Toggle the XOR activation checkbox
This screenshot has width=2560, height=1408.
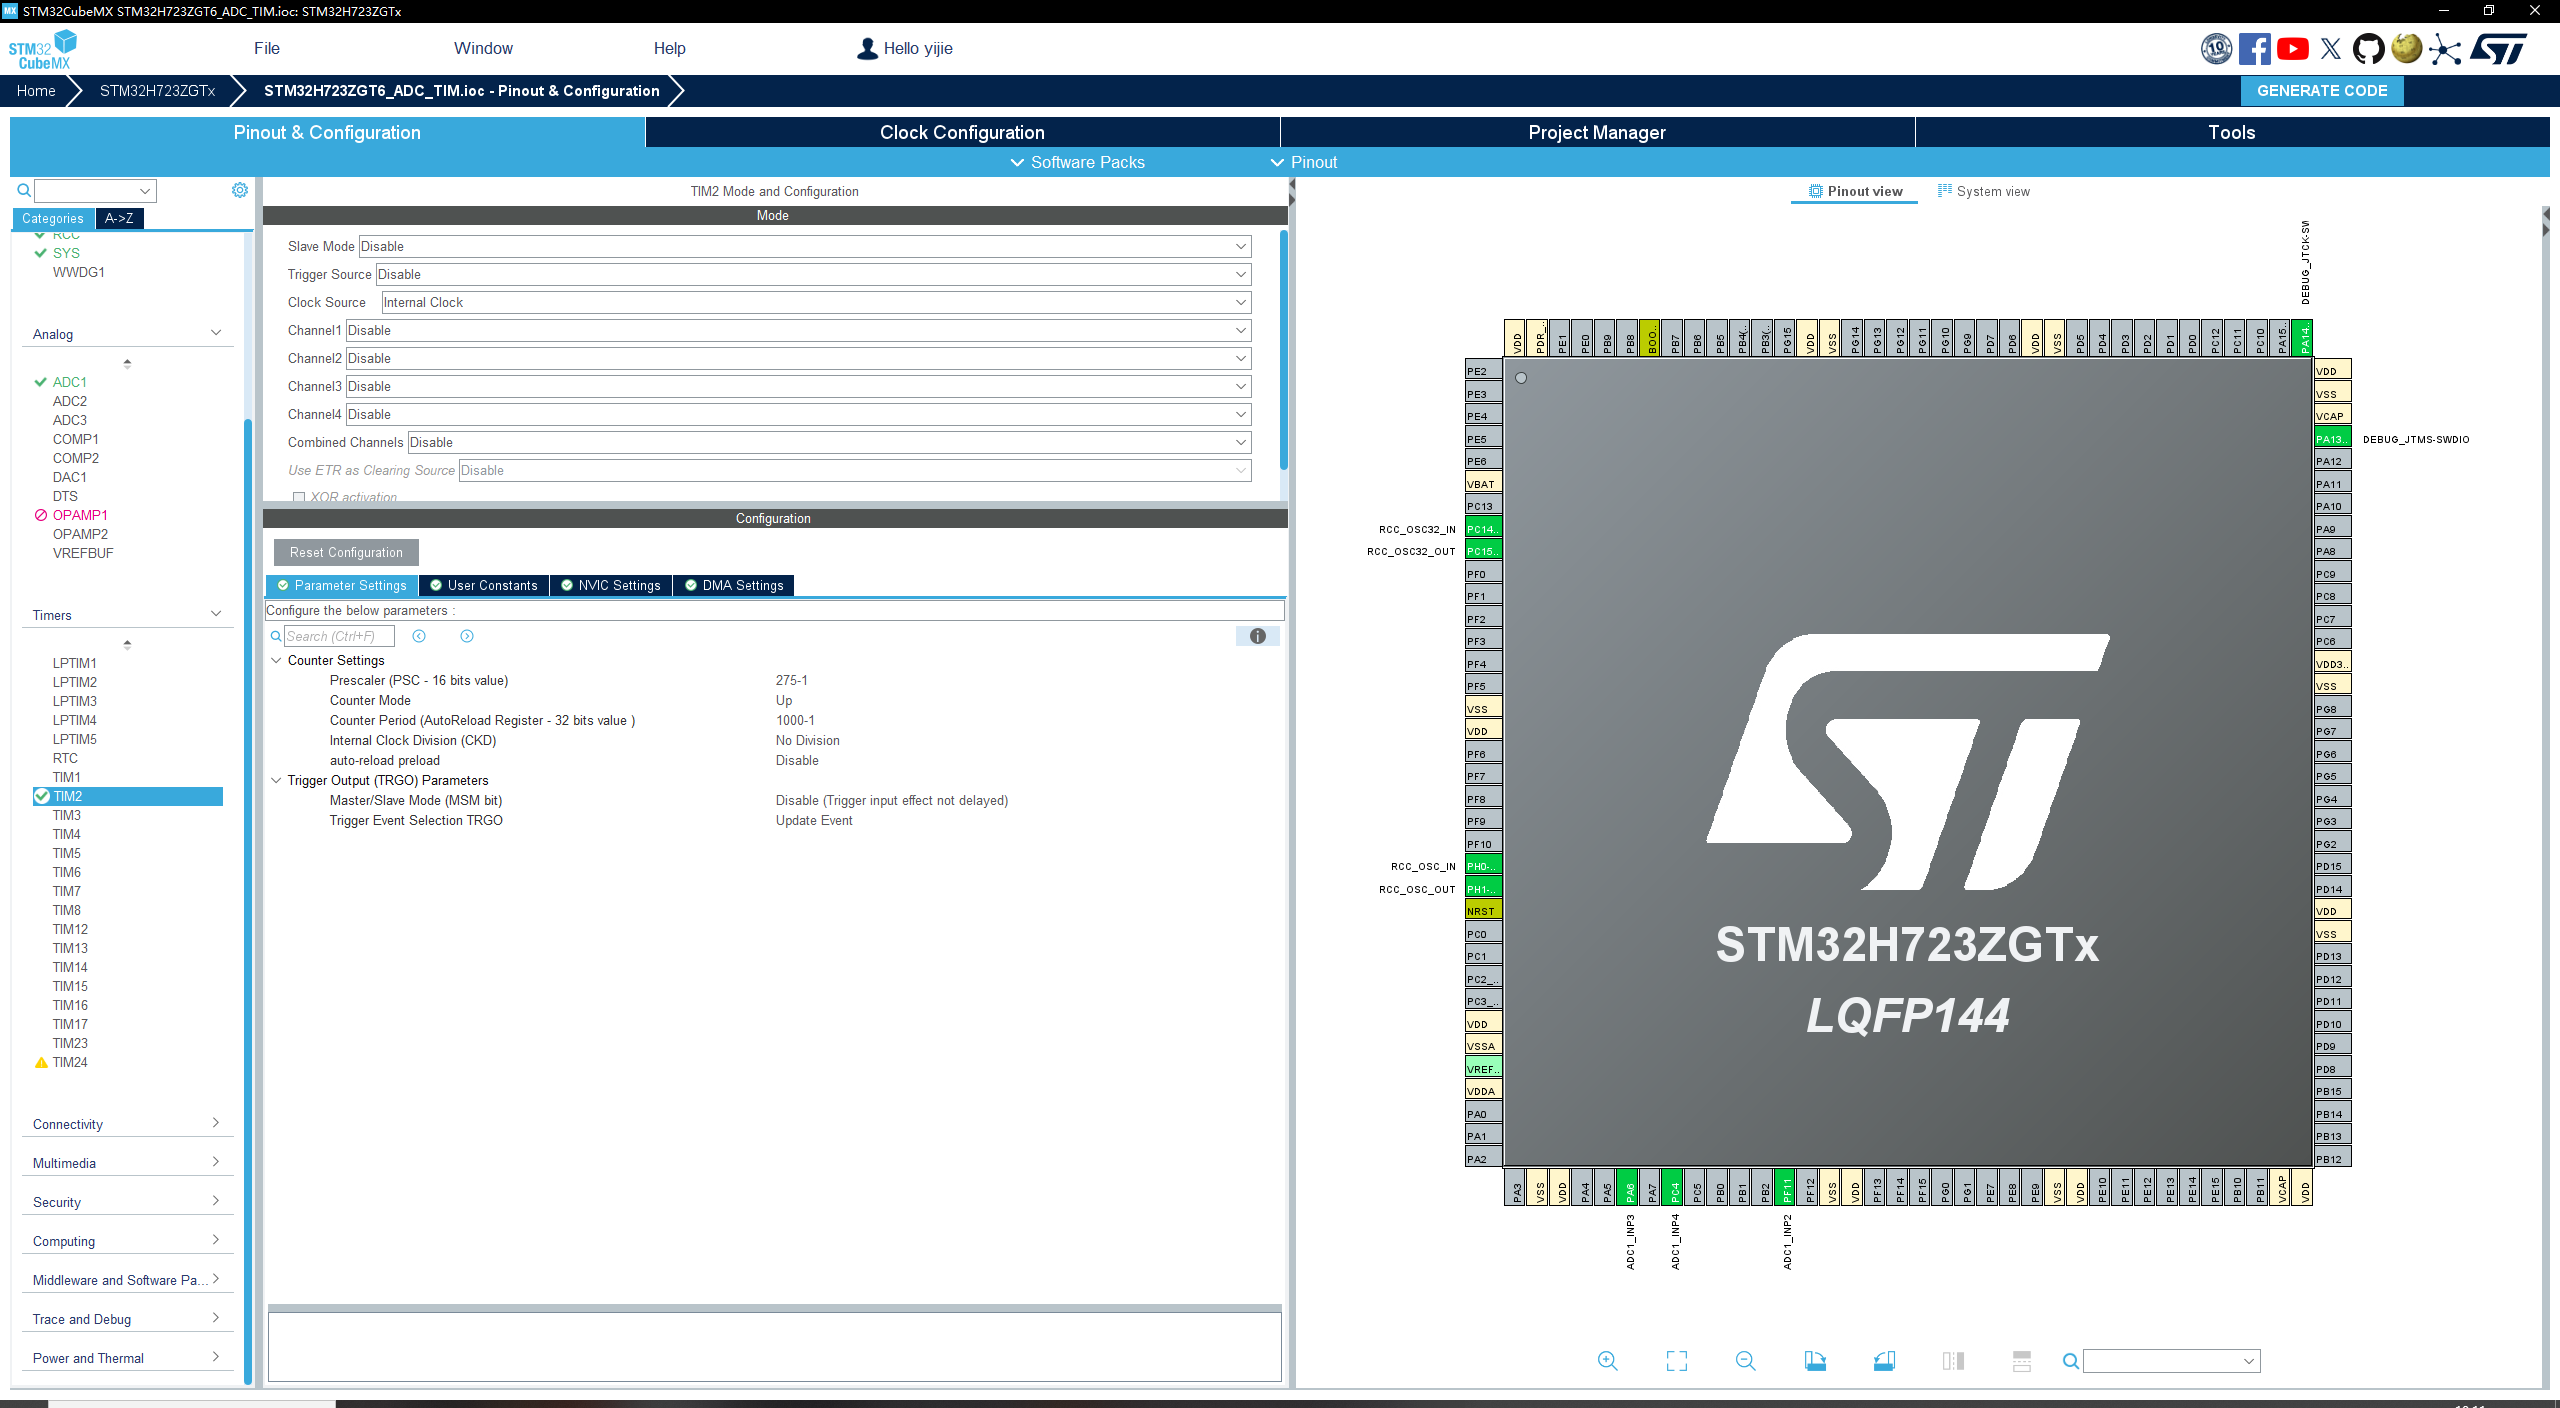click(298, 497)
